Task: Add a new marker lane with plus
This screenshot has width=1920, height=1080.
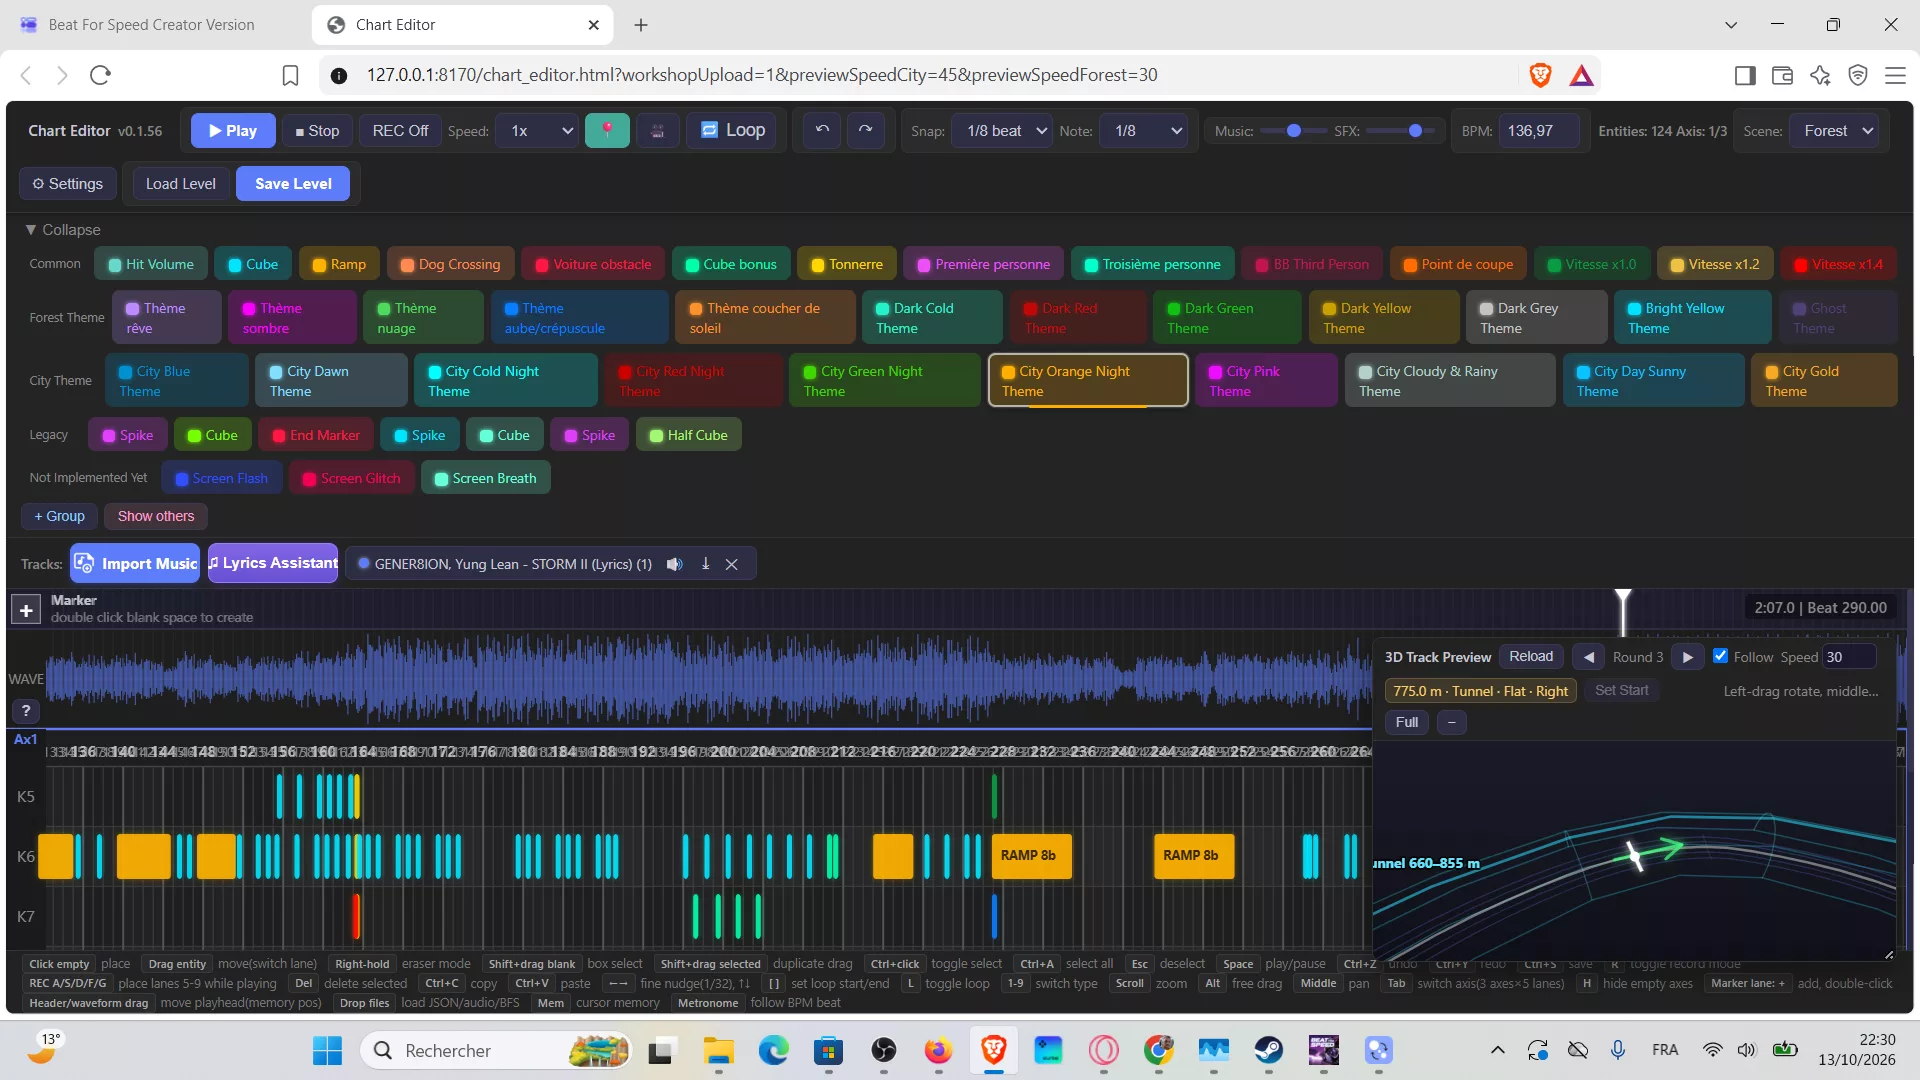Action: [x=26, y=609]
